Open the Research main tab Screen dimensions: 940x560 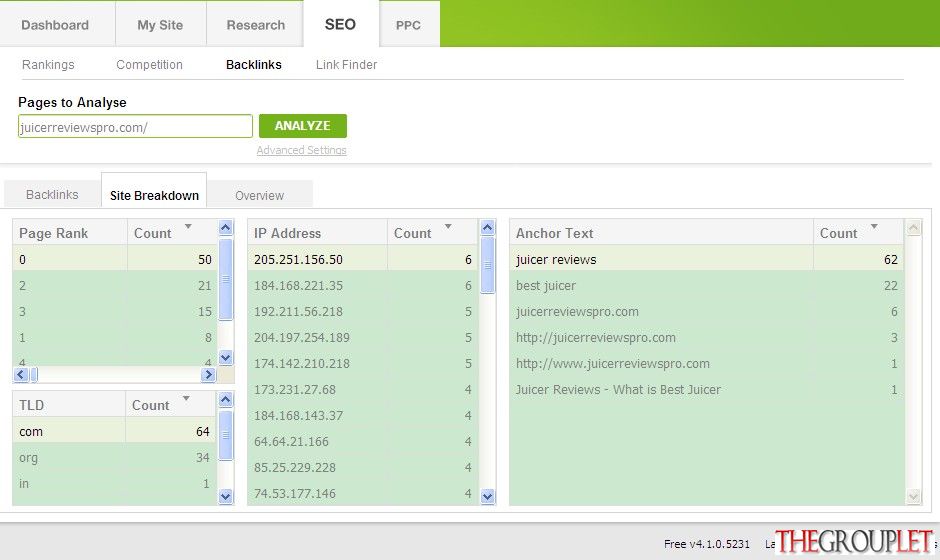point(255,25)
